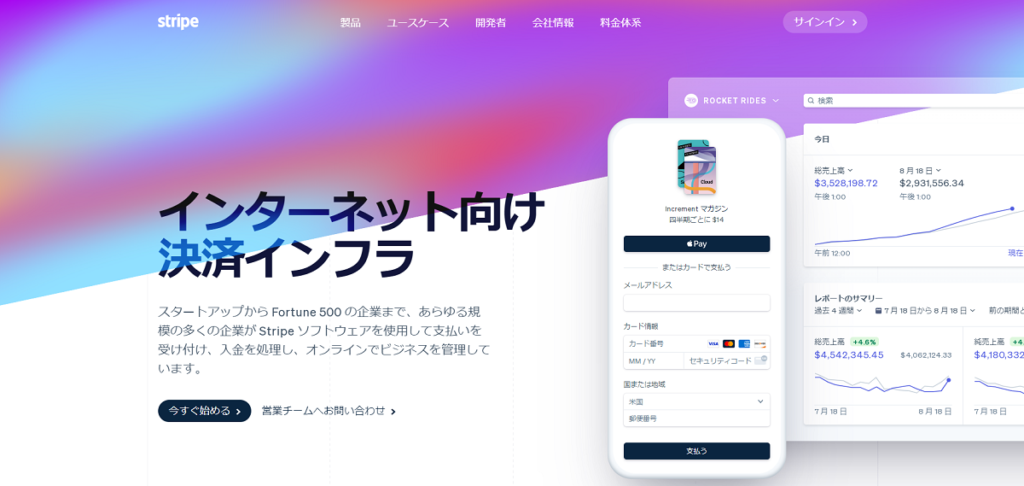Click the Rocket Rides round logo icon
The image size is (1024, 486).
(691, 101)
